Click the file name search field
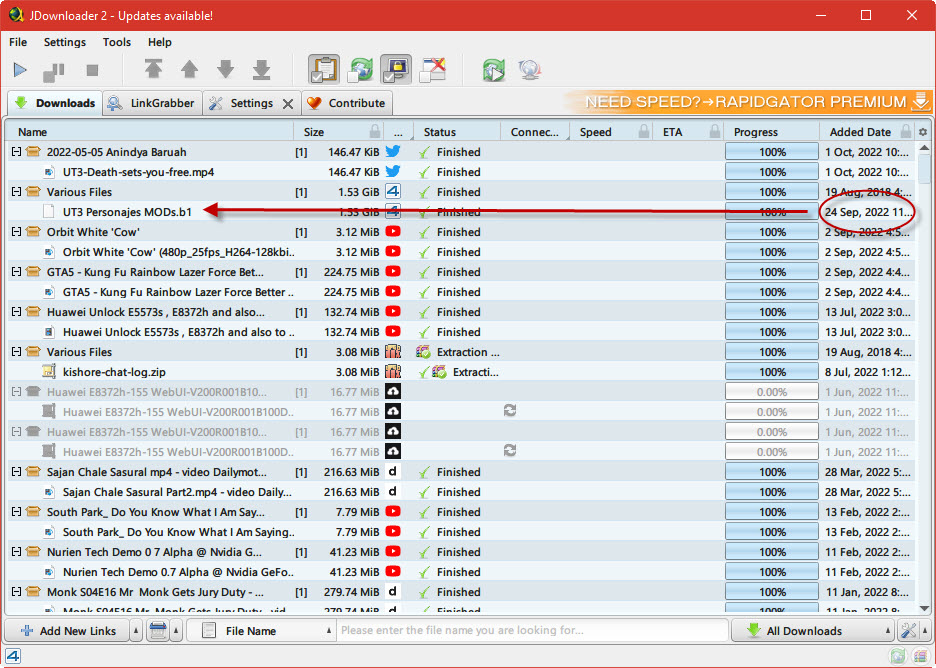 coord(532,630)
